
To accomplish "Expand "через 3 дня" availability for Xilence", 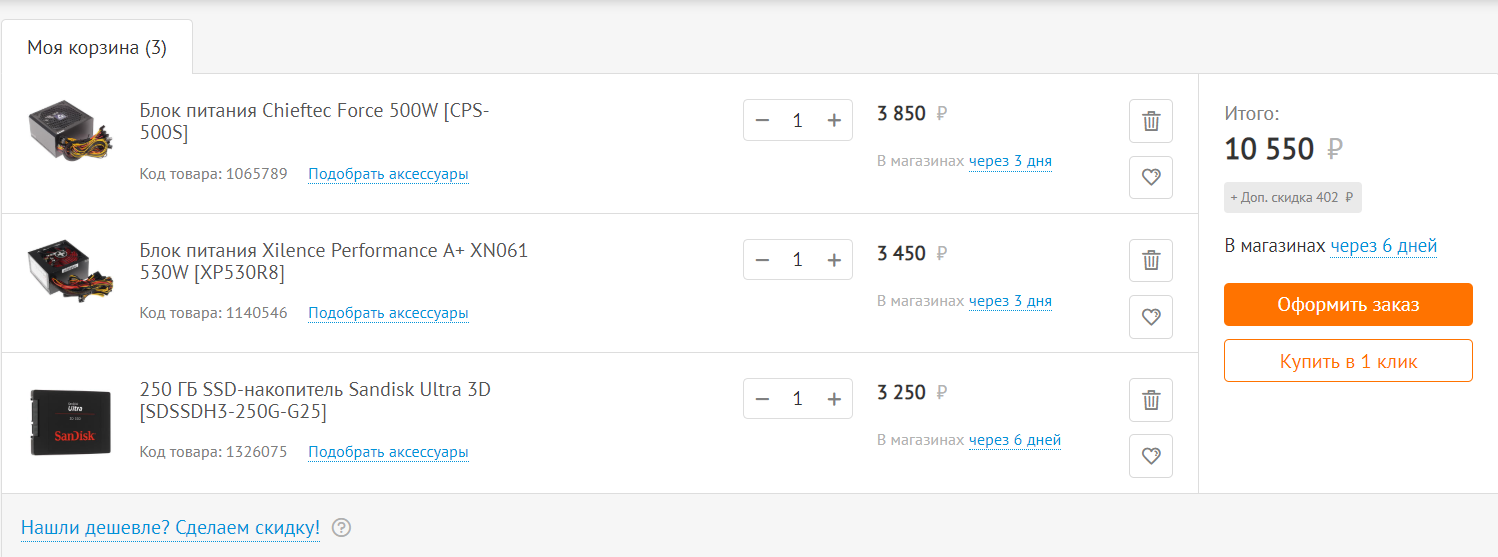I will pos(1010,301).
